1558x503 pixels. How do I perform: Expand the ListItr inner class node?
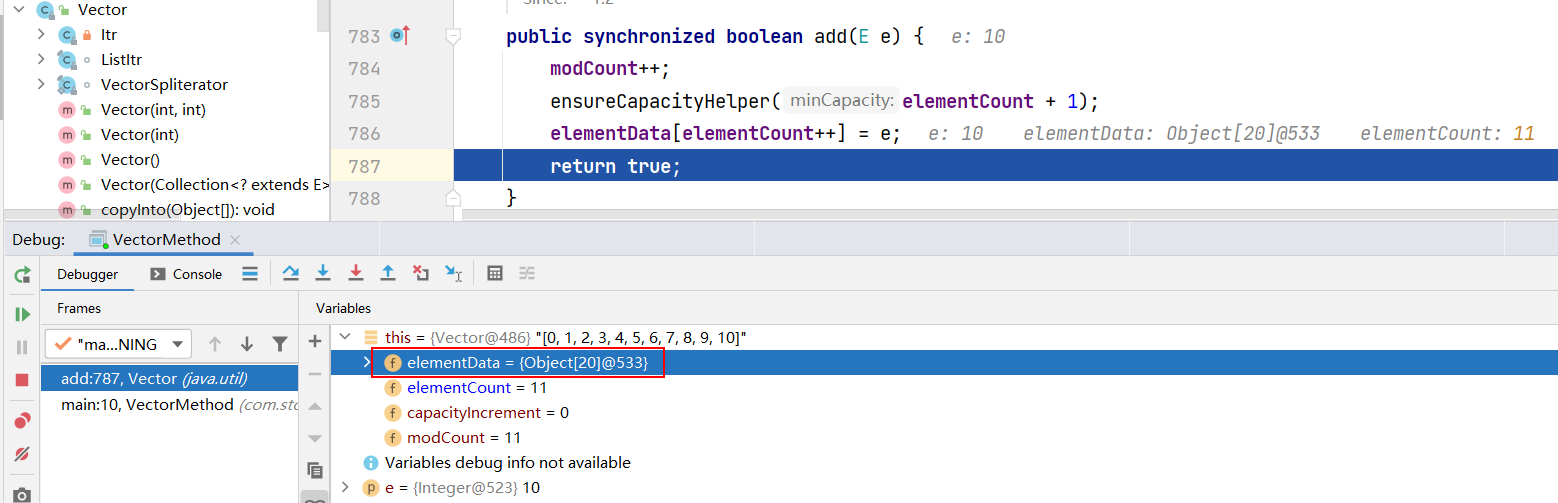(41, 59)
